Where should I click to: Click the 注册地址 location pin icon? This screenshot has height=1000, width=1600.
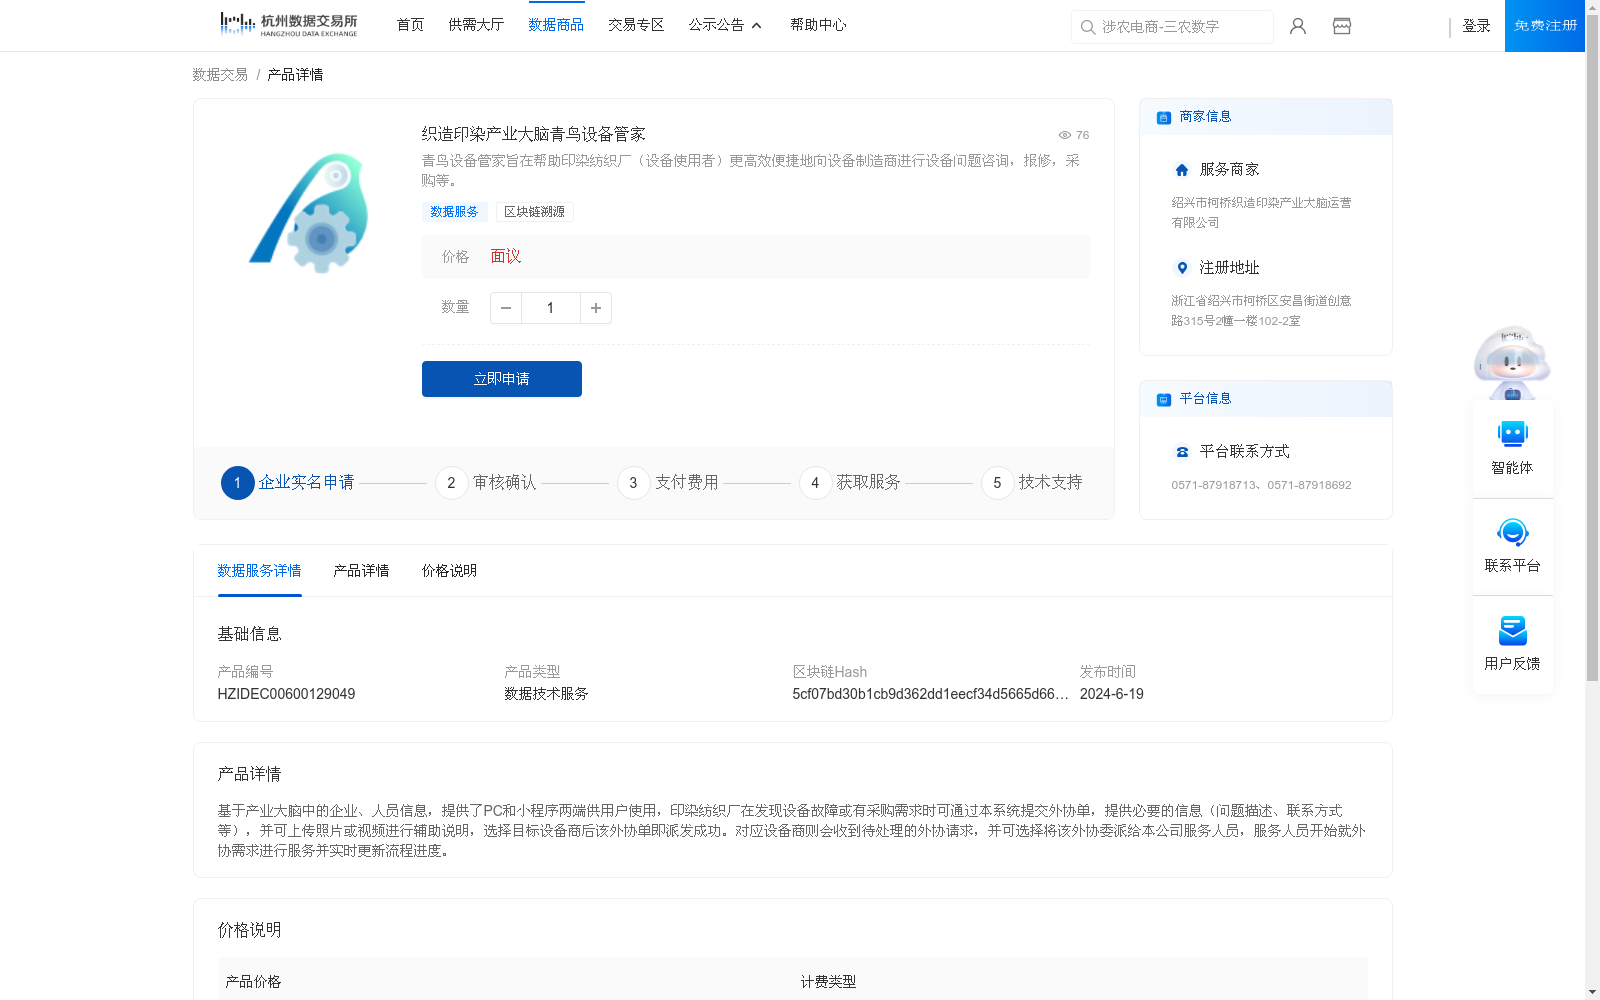coord(1182,268)
